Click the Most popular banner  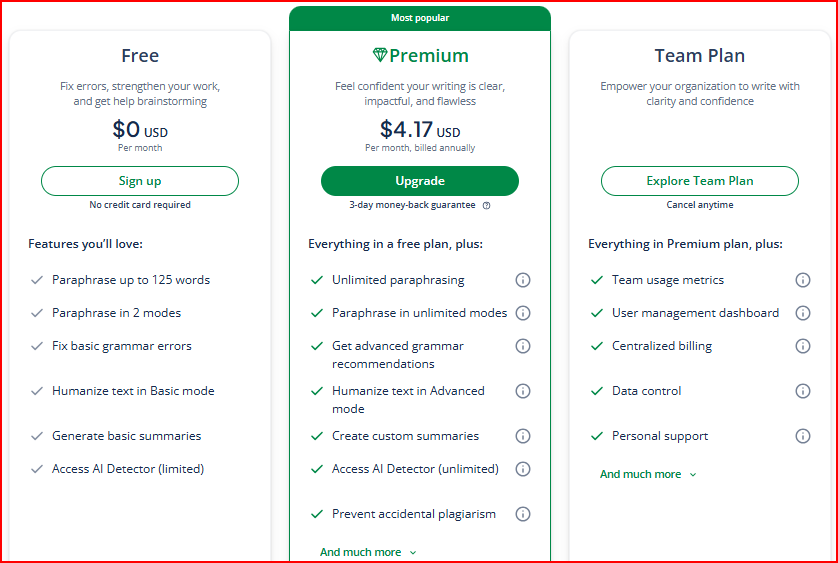coord(420,18)
